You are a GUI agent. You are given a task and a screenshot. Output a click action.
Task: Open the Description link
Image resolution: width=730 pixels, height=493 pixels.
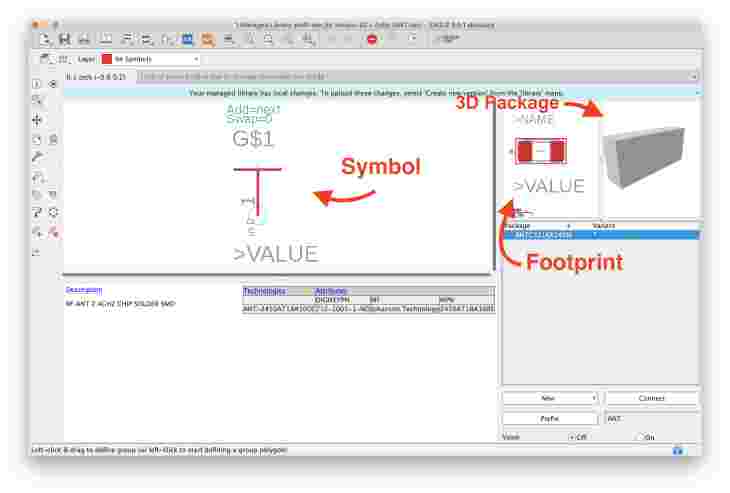click(x=84, y=290)
